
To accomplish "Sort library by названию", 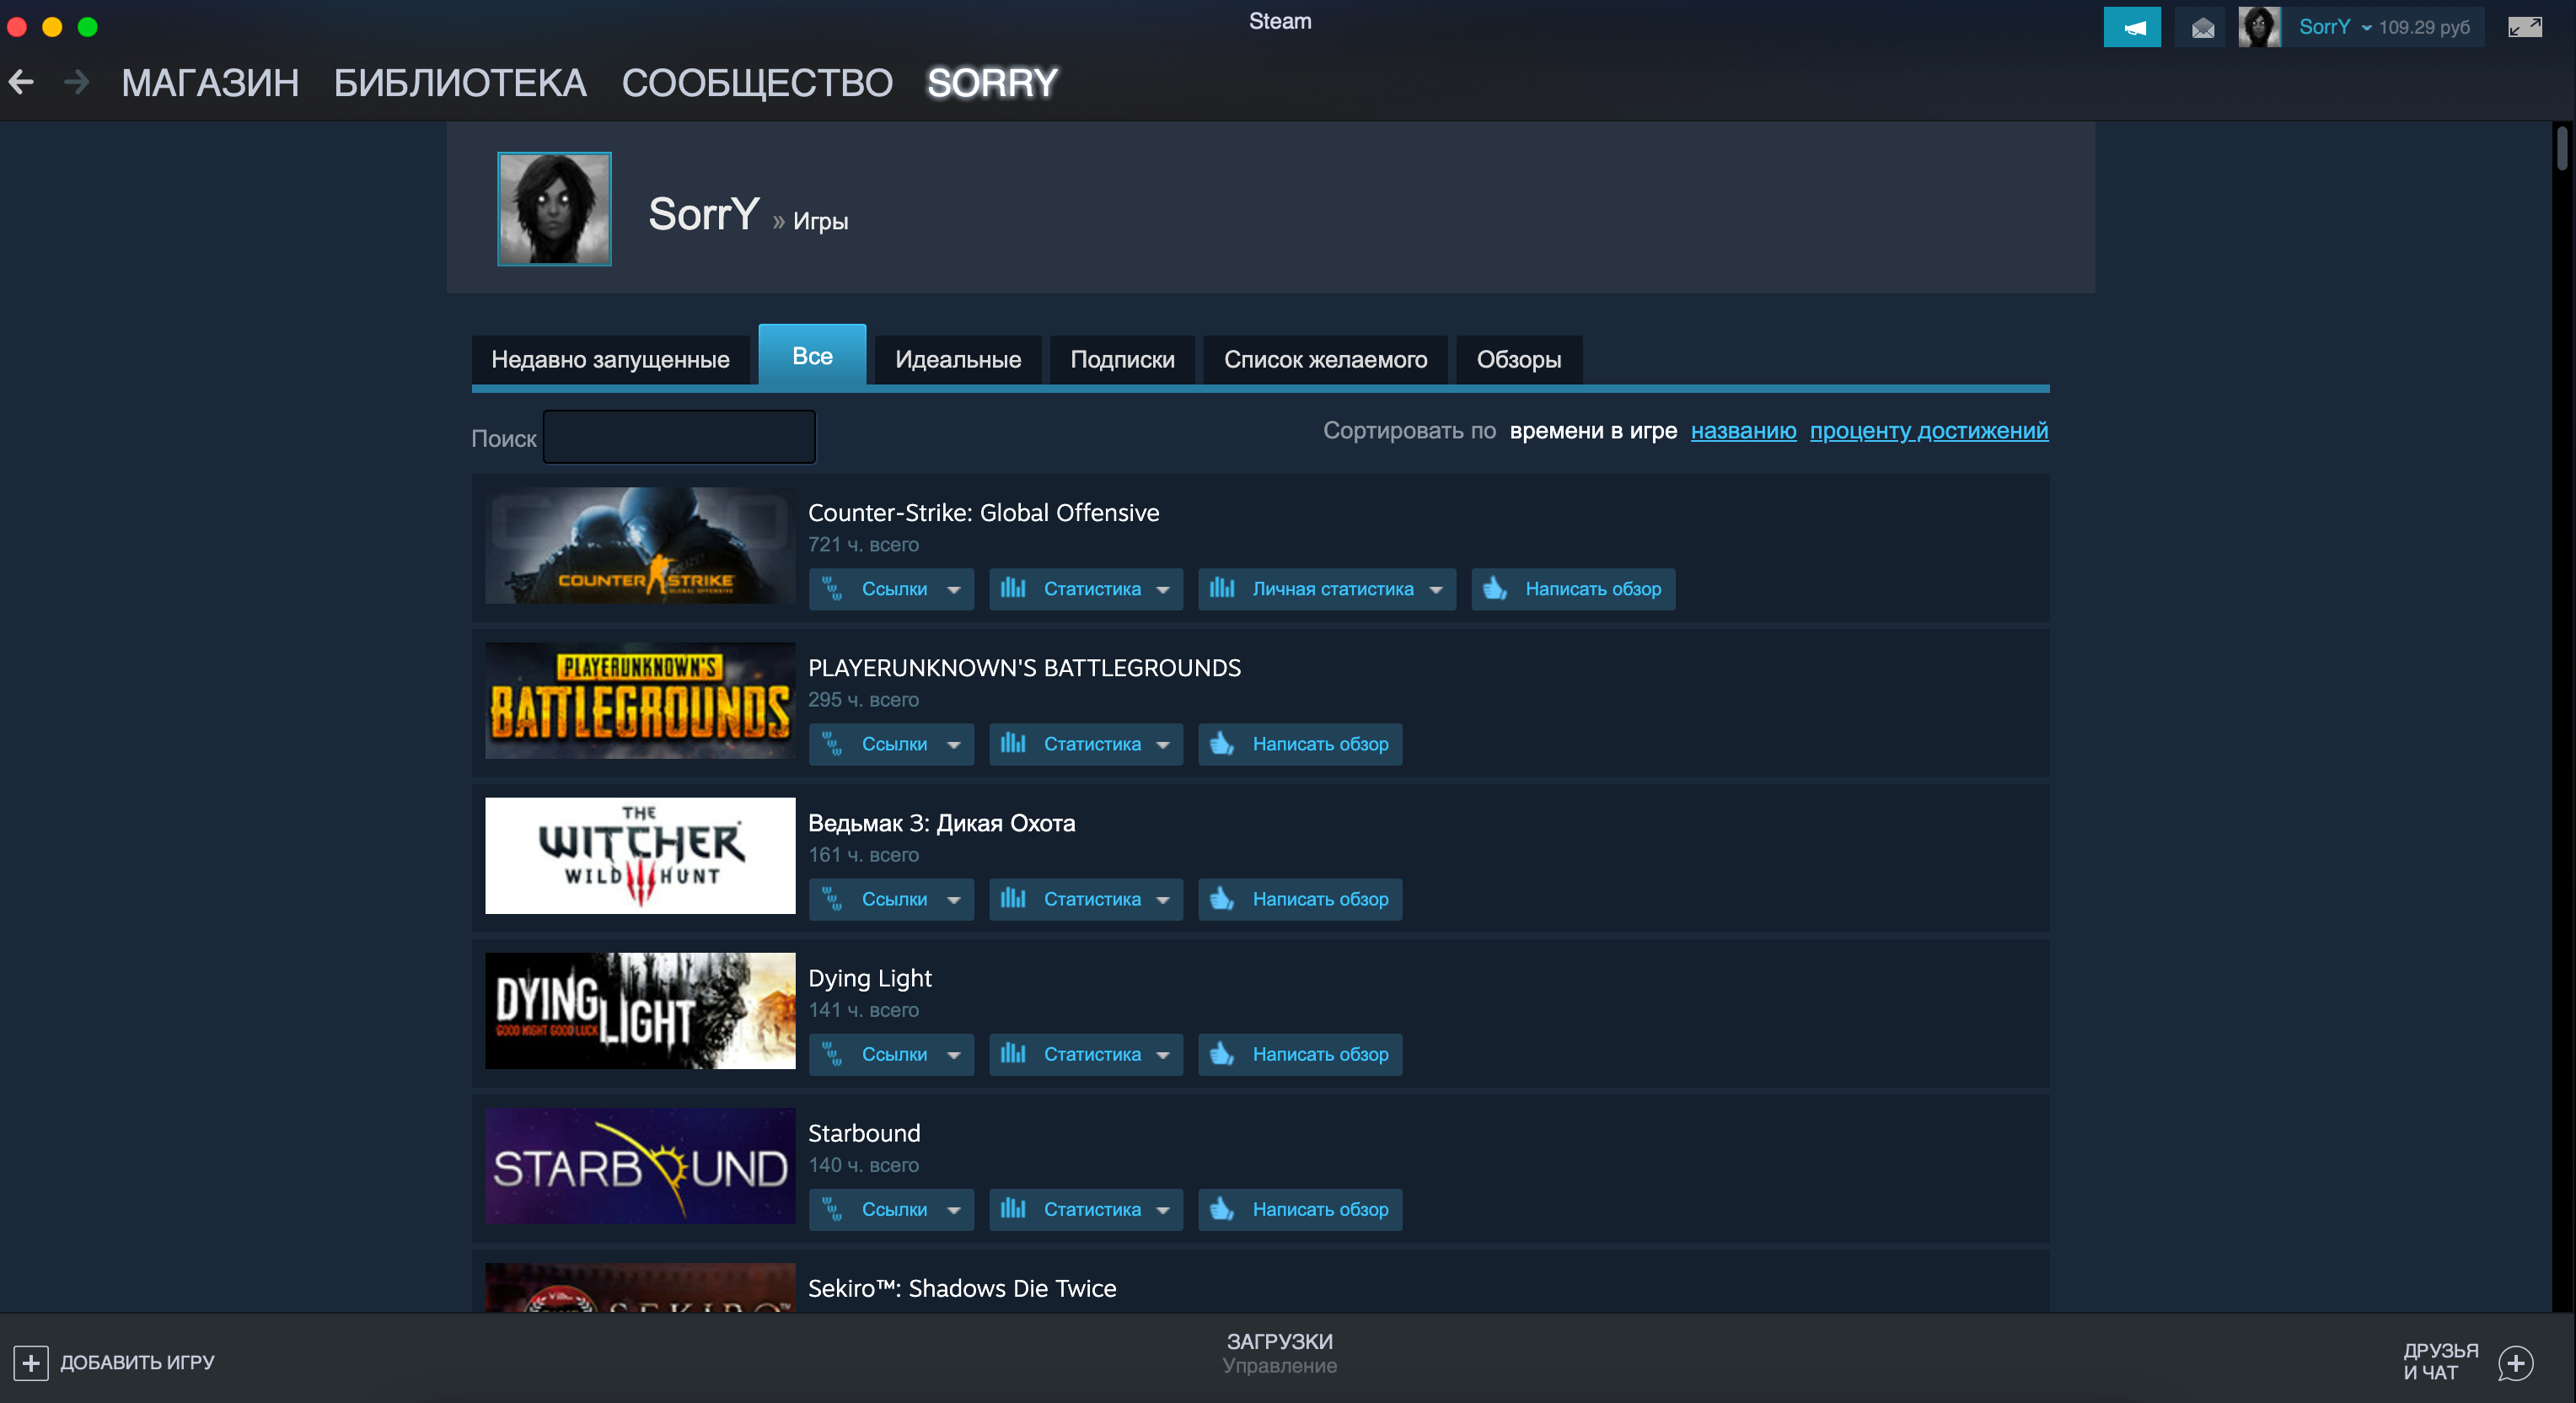I will pos(1742,430).
